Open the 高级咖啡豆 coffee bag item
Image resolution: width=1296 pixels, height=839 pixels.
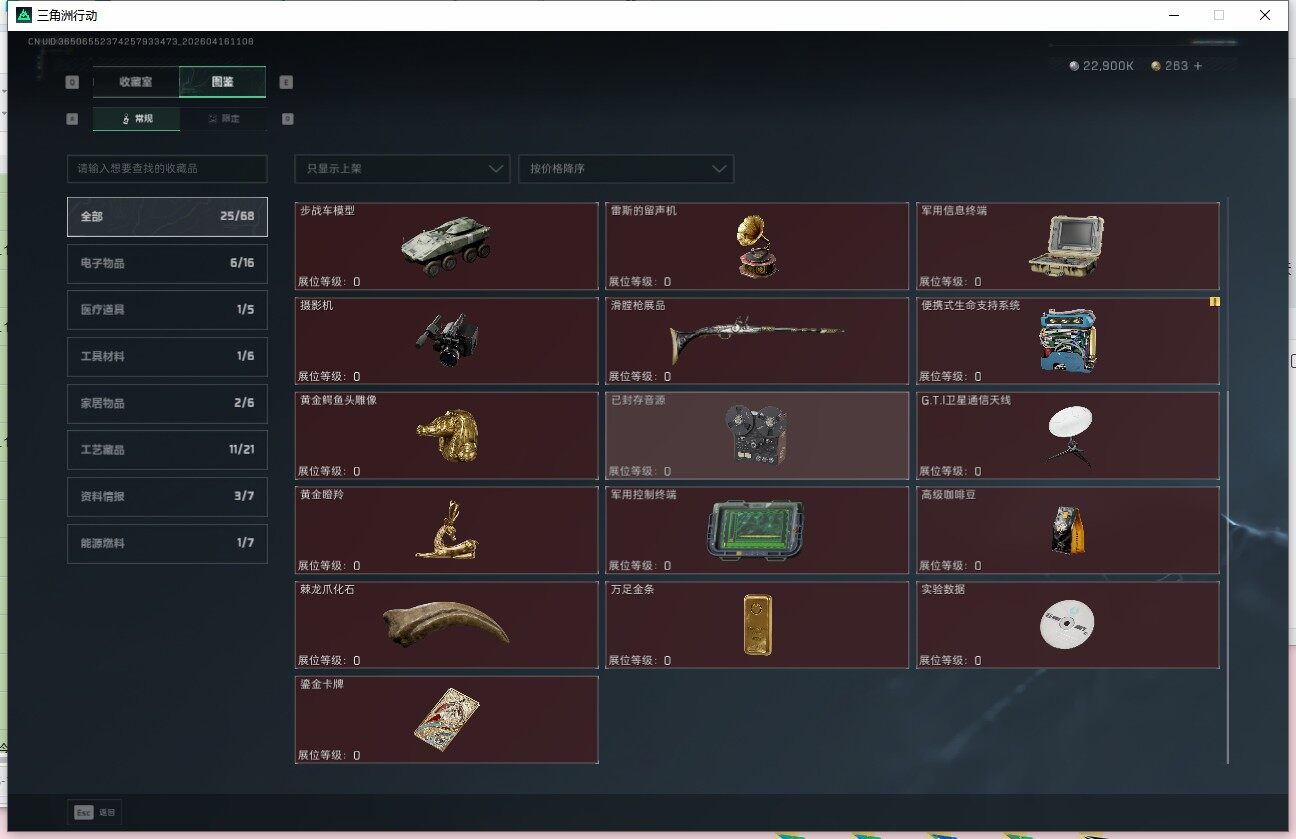click(x=1068, y=530)
